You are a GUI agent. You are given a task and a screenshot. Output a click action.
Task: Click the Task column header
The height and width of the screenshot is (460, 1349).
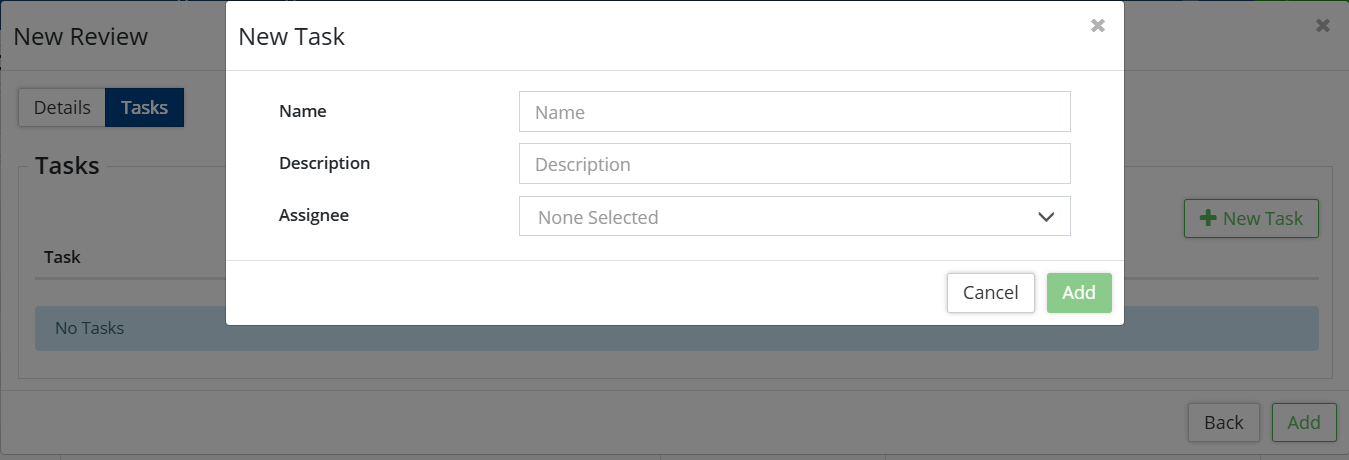click(62, 257)
